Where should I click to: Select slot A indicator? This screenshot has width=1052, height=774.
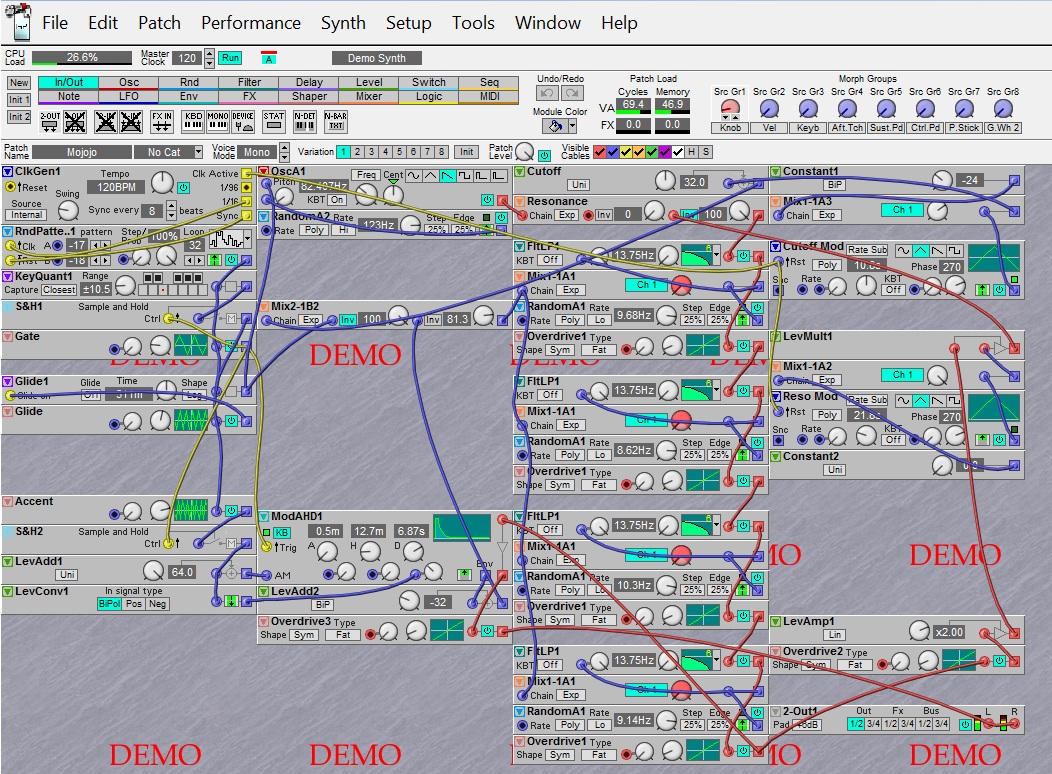pyautogui.click(x=268, y=58)
